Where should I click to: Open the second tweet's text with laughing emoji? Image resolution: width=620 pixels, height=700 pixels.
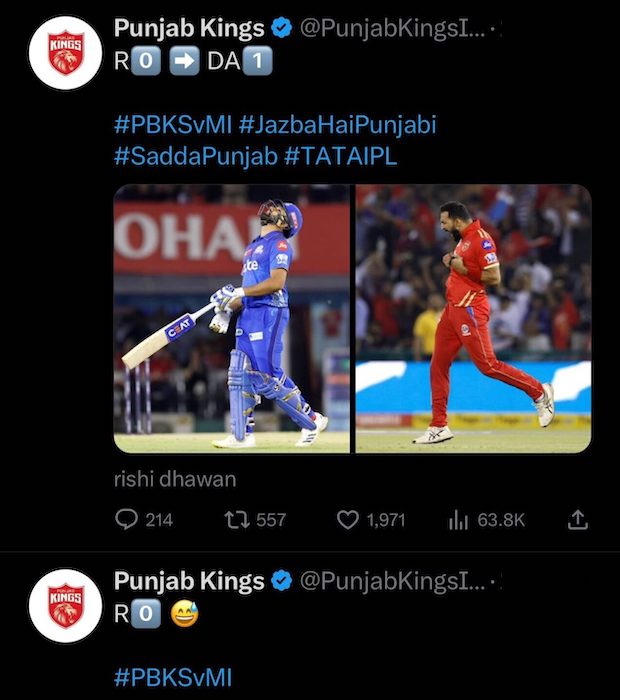(156, 615)
